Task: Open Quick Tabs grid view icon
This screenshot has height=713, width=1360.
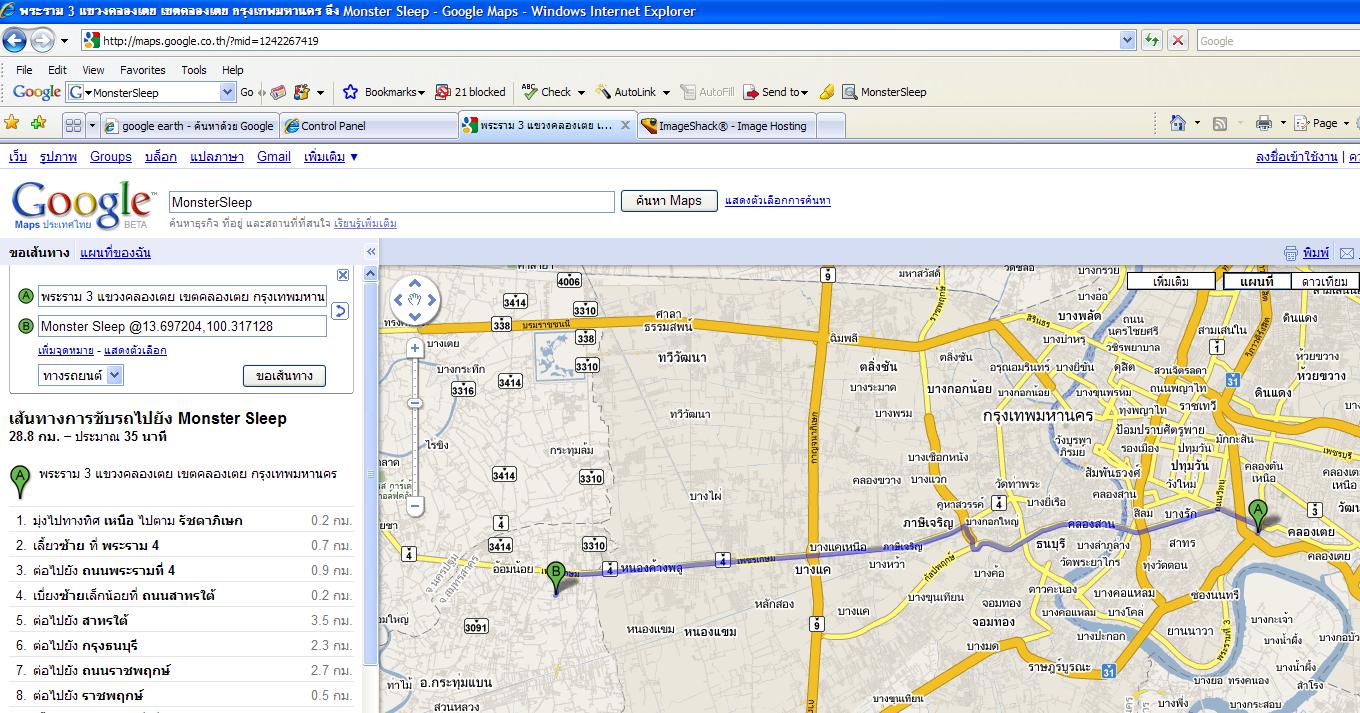Action: 72,125
